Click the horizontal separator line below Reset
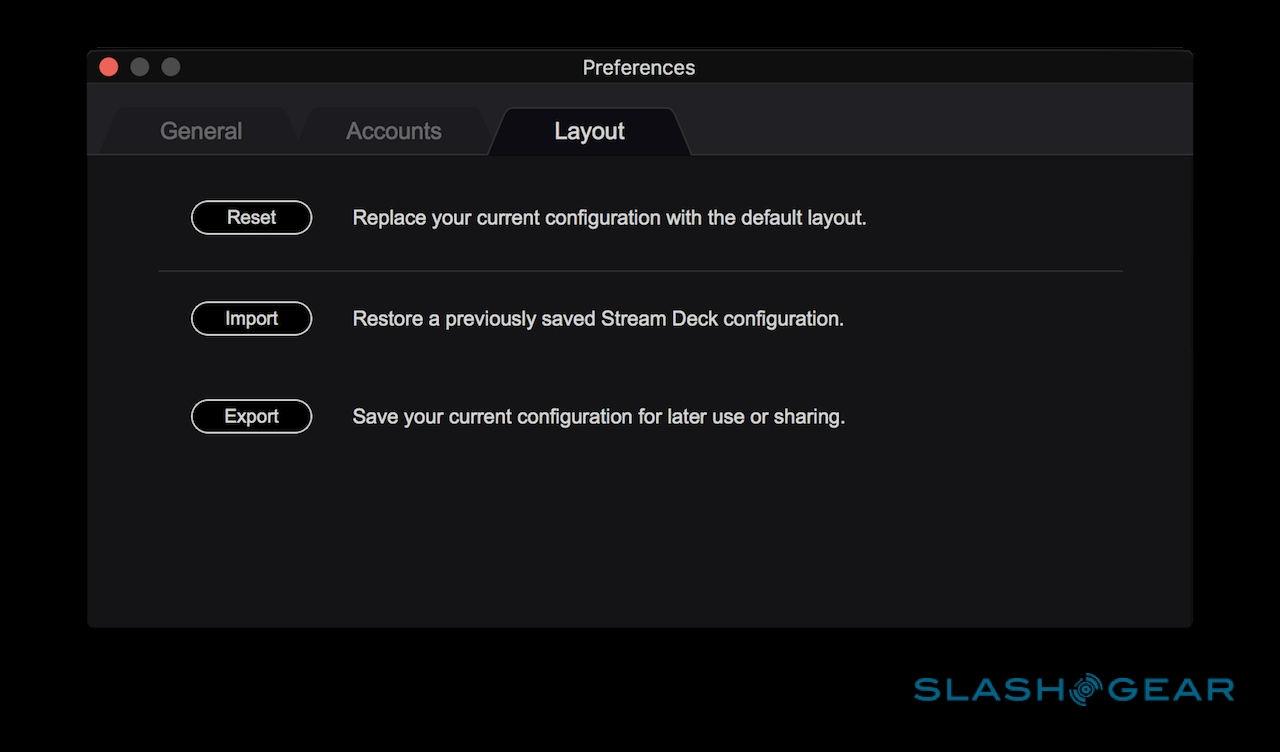Viewport: 1280px width, 752px height. (640, 270)
